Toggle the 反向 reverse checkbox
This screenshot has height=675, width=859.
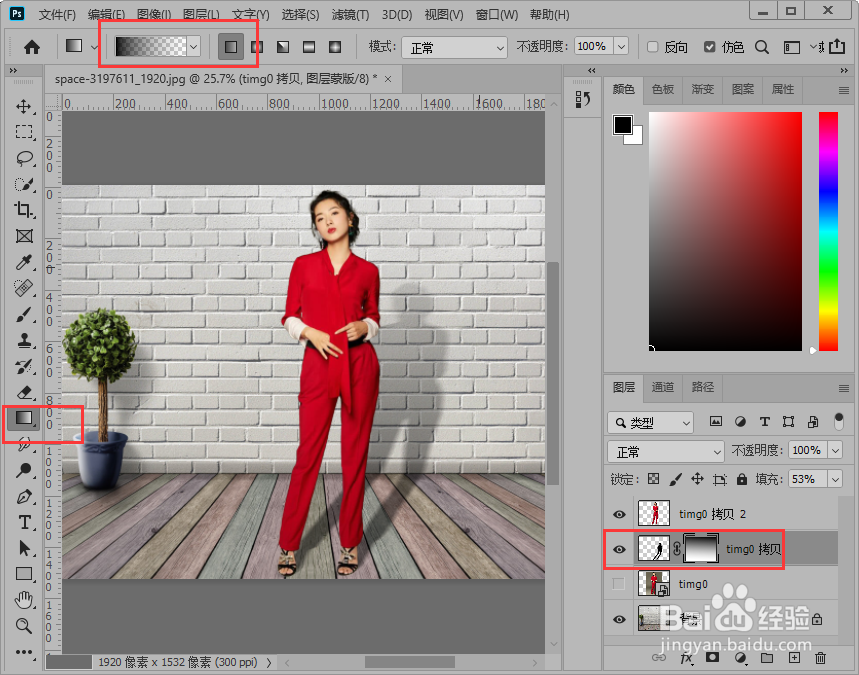pyautogui.click(x=652, y=47)
